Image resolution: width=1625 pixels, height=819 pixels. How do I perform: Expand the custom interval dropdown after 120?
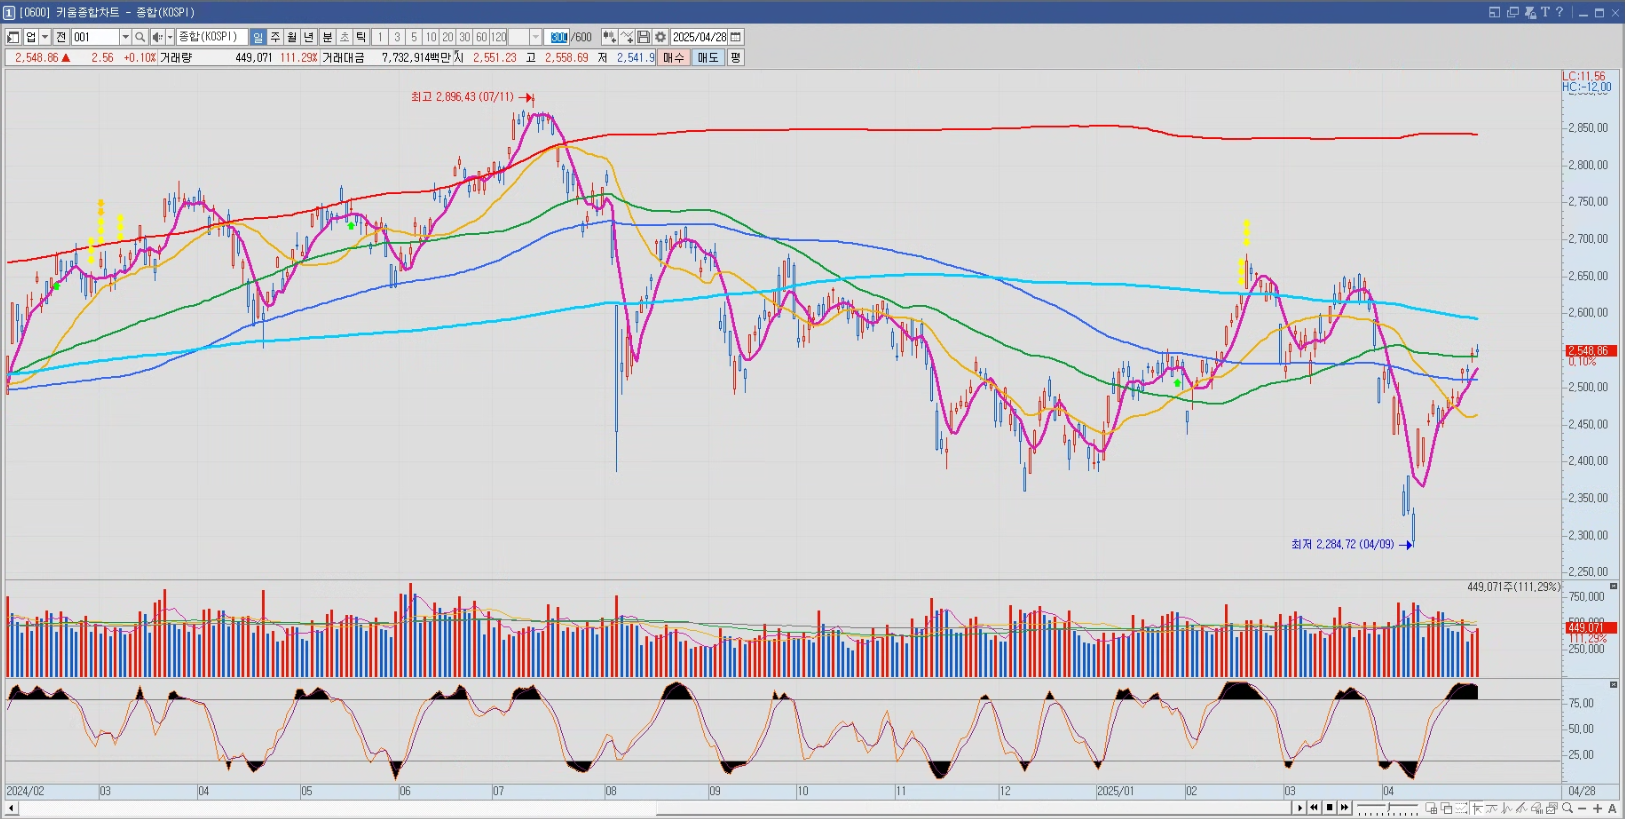[x=535, y=37]
